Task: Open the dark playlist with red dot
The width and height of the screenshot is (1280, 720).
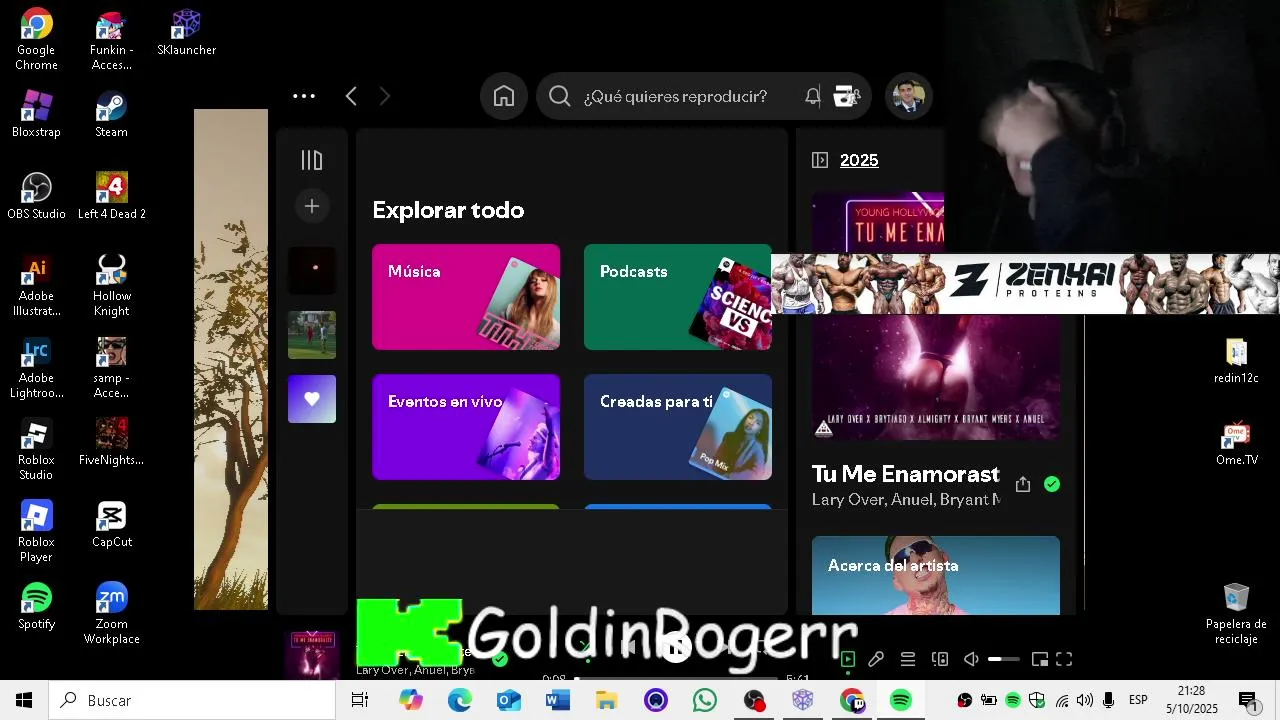Action: tap(312, 271)
